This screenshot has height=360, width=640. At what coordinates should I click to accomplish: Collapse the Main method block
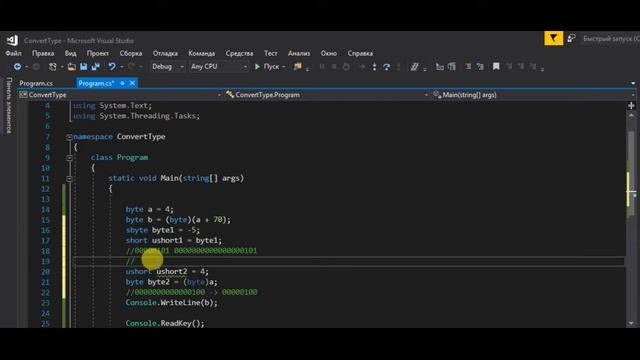tap(69, 178)
